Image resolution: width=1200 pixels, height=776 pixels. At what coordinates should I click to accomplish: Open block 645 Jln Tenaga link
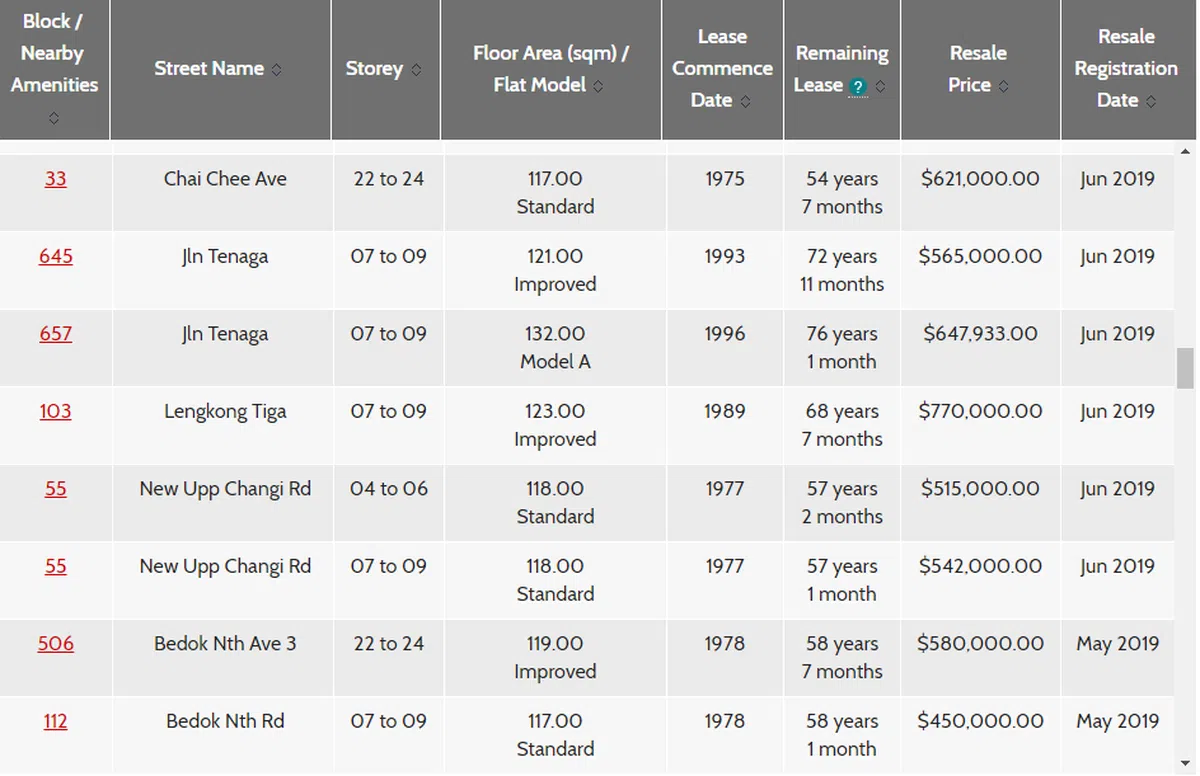[x=55, y=257]
